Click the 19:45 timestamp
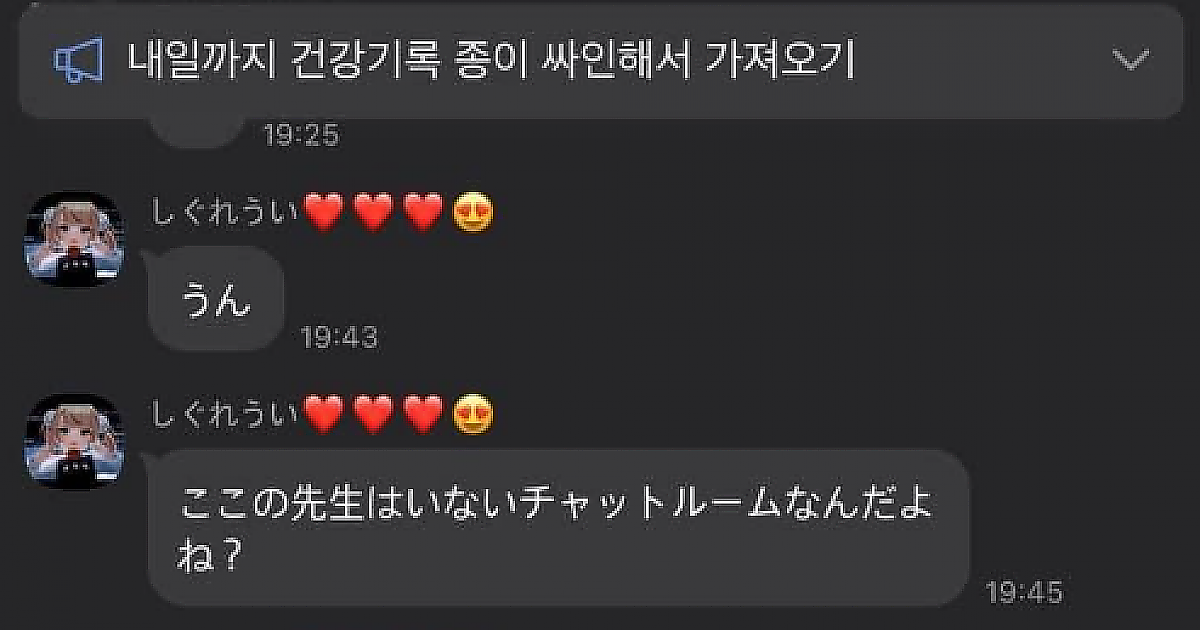The height and width of the screenshot is (630, 1200). [1024, 592]
